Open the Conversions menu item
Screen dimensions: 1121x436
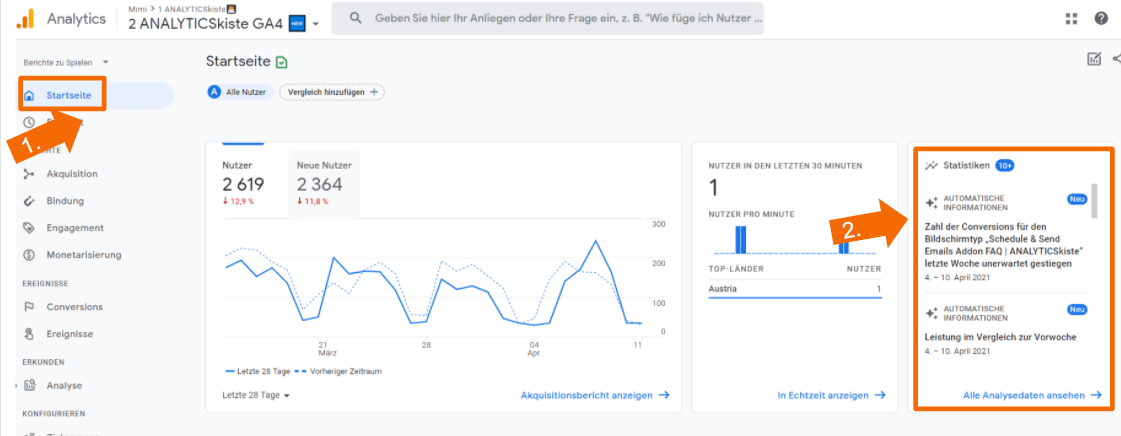point(74,307)
